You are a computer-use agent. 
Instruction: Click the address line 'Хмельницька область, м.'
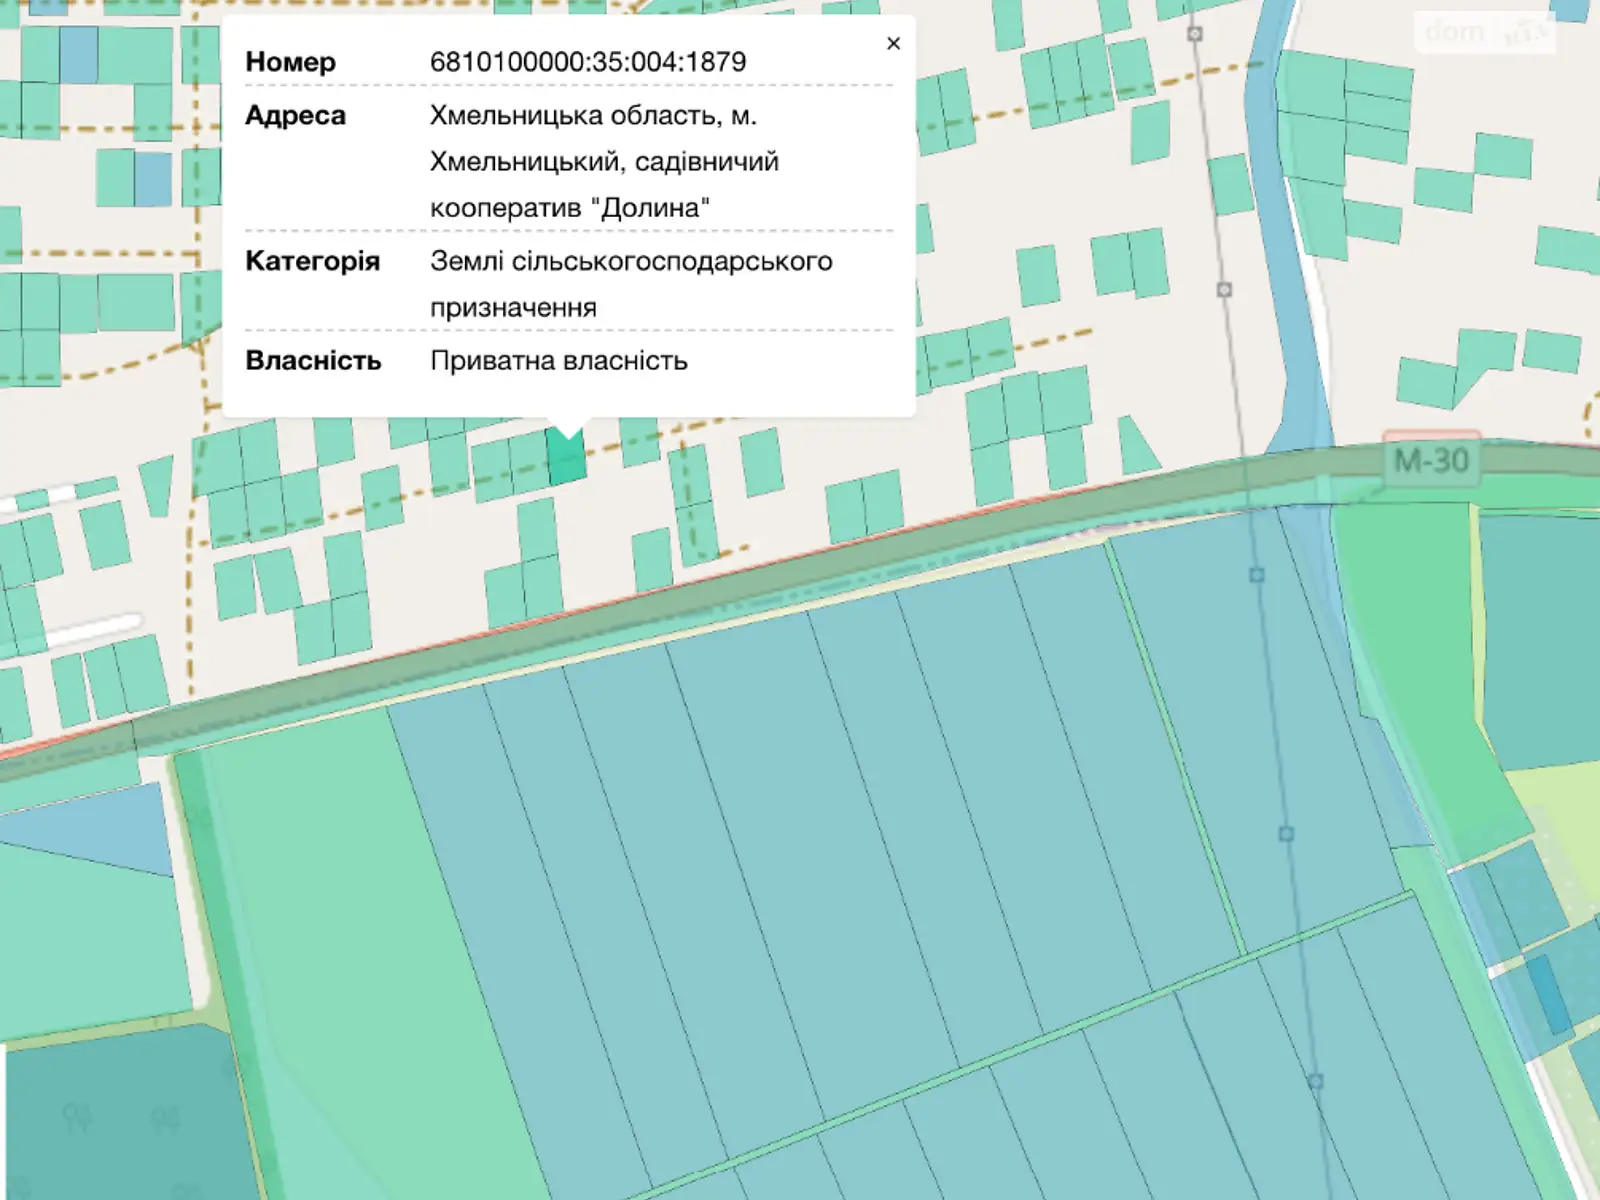[x=593, y=116]
